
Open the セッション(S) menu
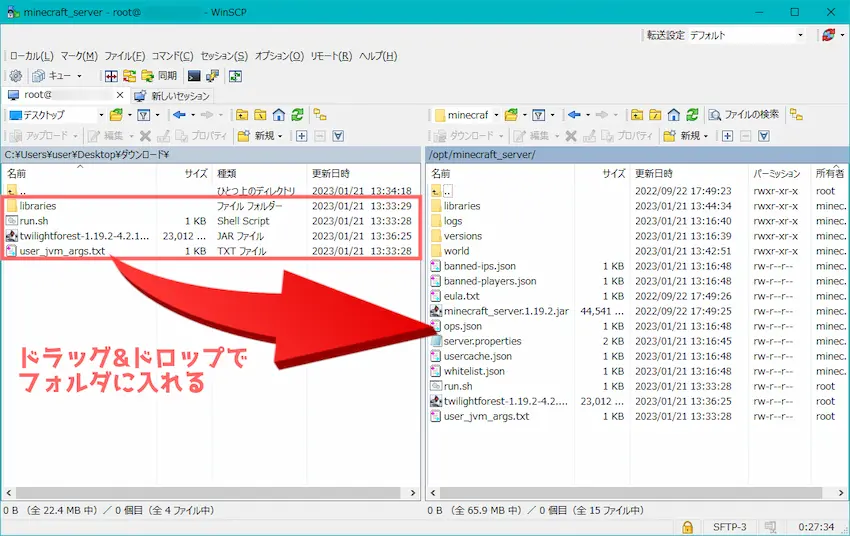click(224, 56)
